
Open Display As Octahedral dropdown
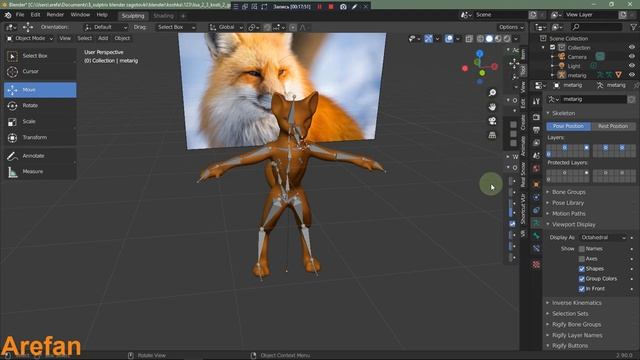603,238
